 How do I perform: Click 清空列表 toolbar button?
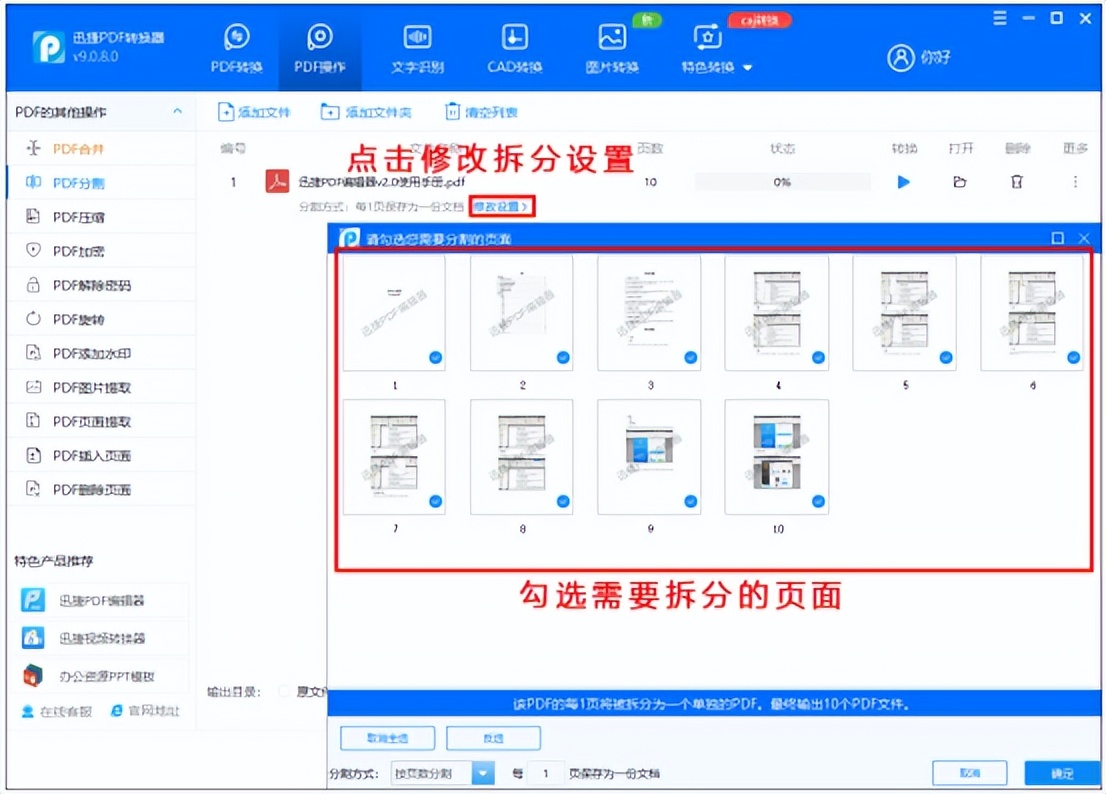(x=482, y=112)
